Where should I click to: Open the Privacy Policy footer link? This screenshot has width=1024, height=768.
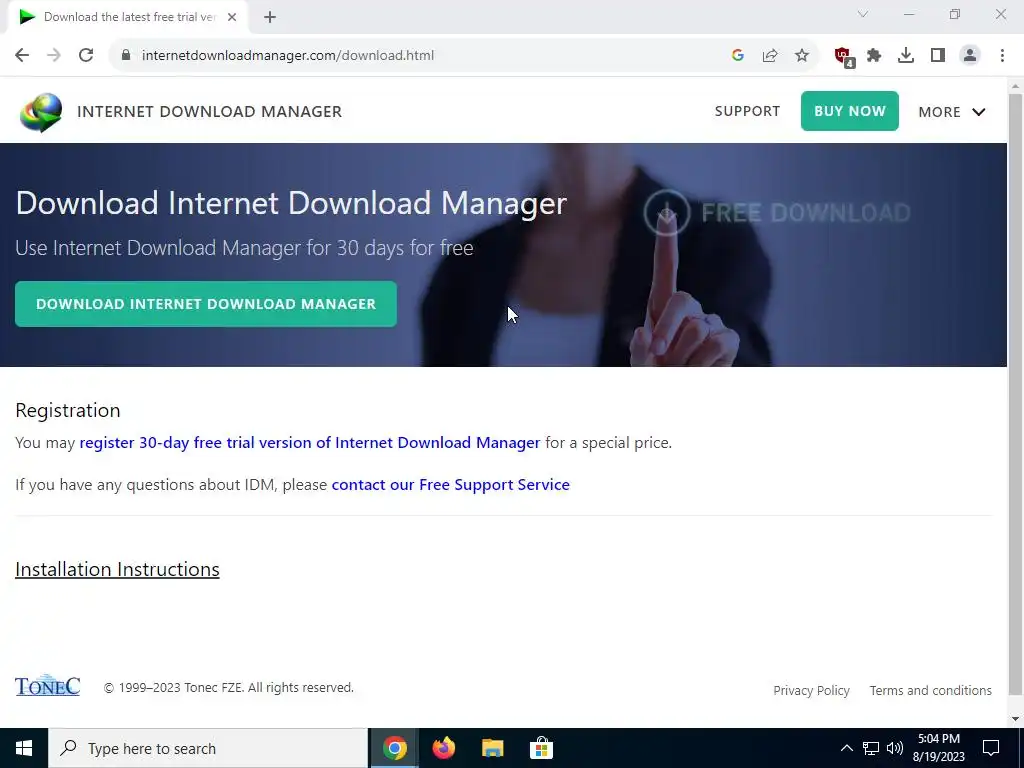(811, 690)
